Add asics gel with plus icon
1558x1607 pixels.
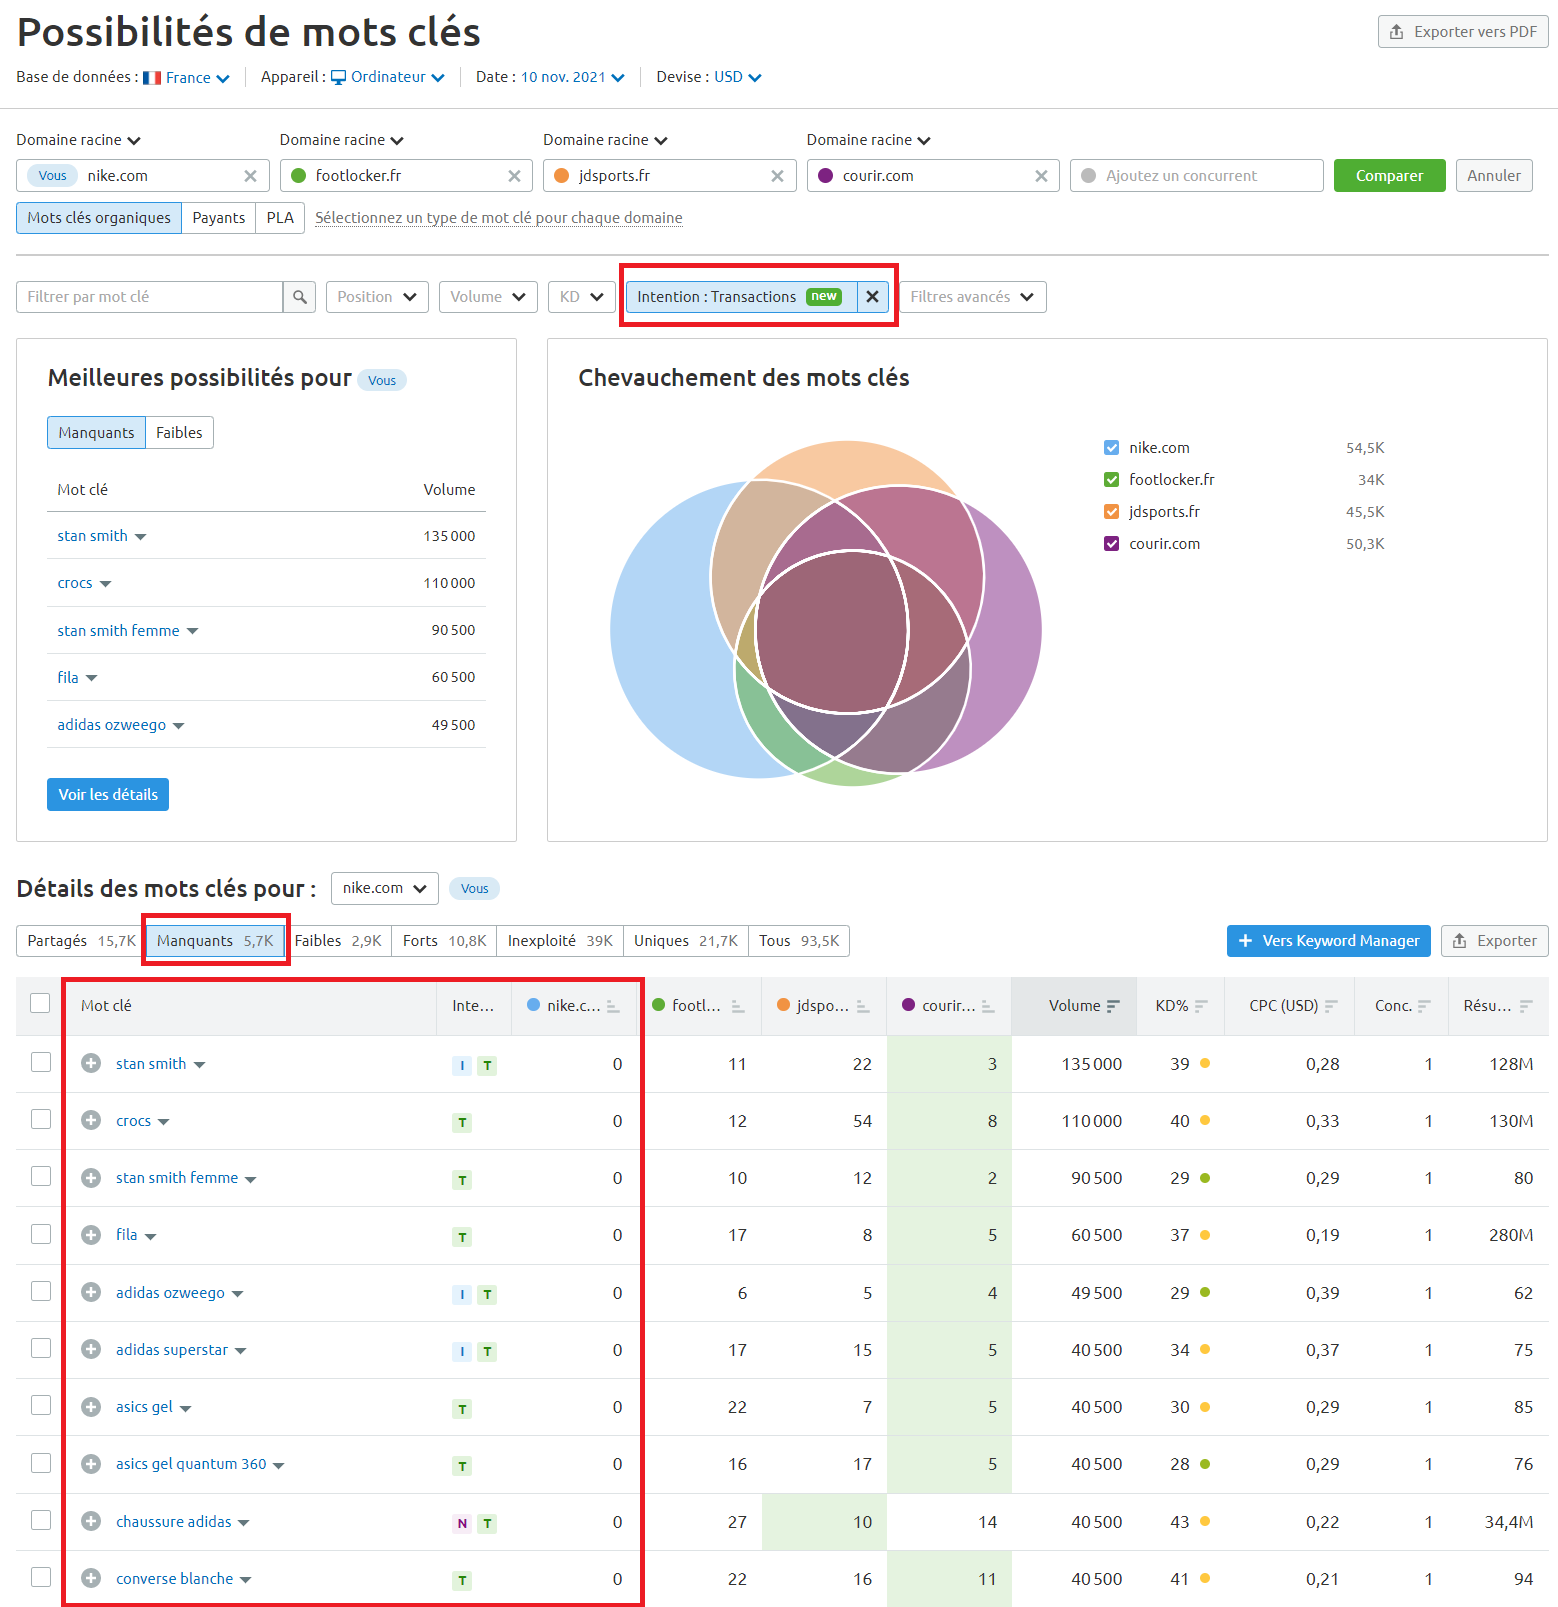(x=91, y=1407)
